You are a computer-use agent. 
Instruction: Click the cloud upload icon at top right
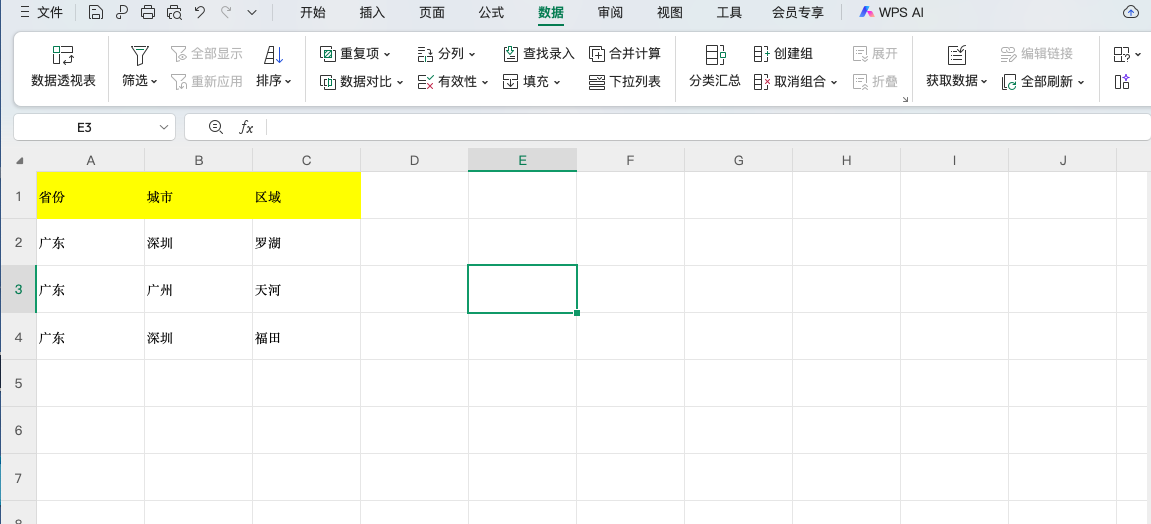tap(1131, 13)
